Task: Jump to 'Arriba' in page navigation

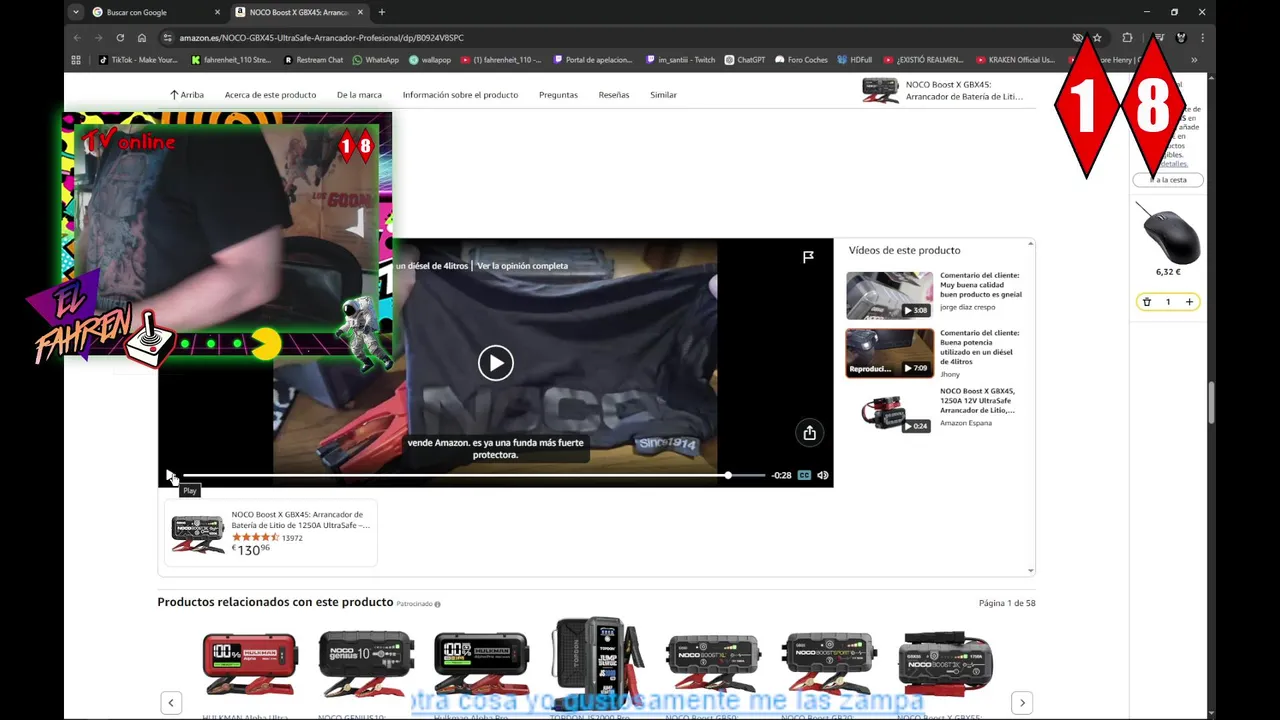Action: (x=186, y=95)
